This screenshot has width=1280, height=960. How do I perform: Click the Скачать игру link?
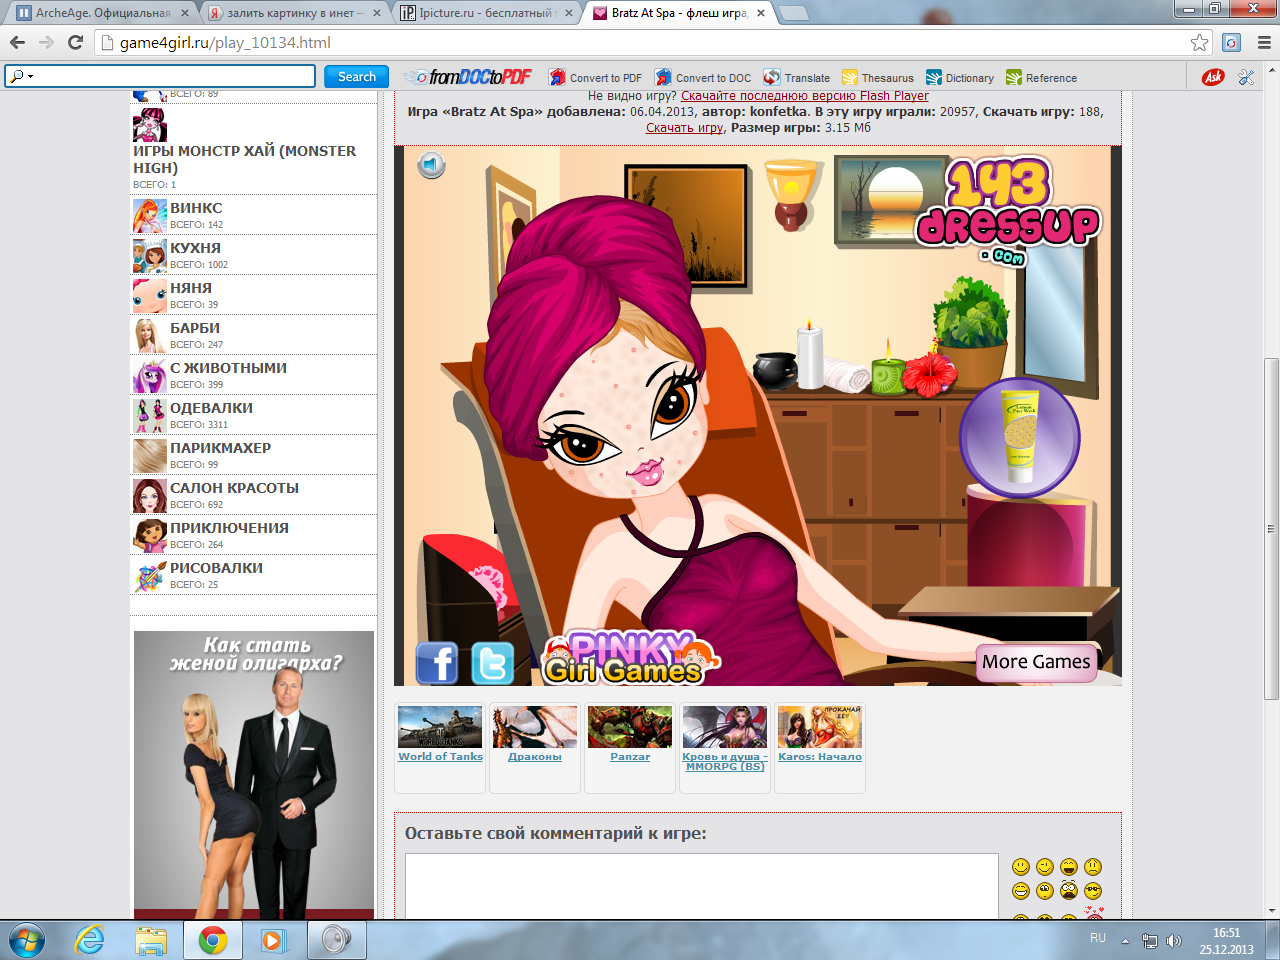tap(684, 128)
